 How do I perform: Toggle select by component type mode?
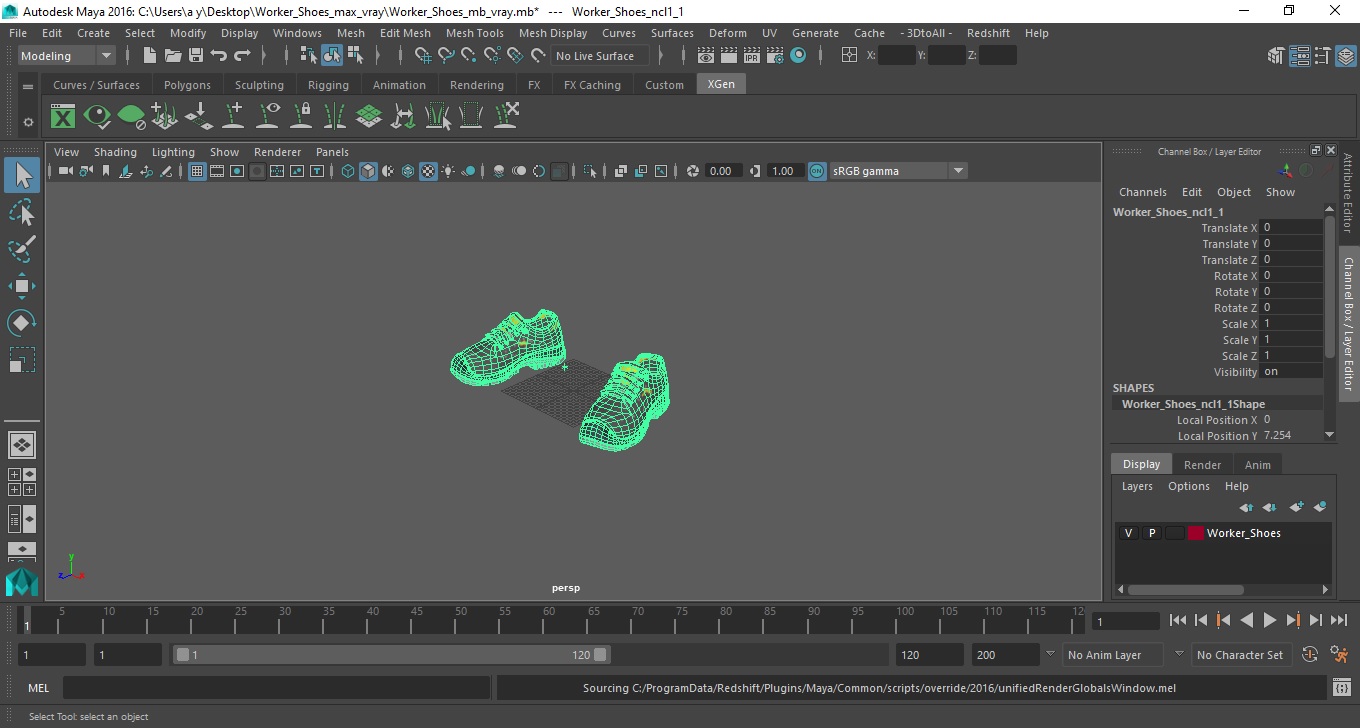pyautogui.click(x=355, y=56)
